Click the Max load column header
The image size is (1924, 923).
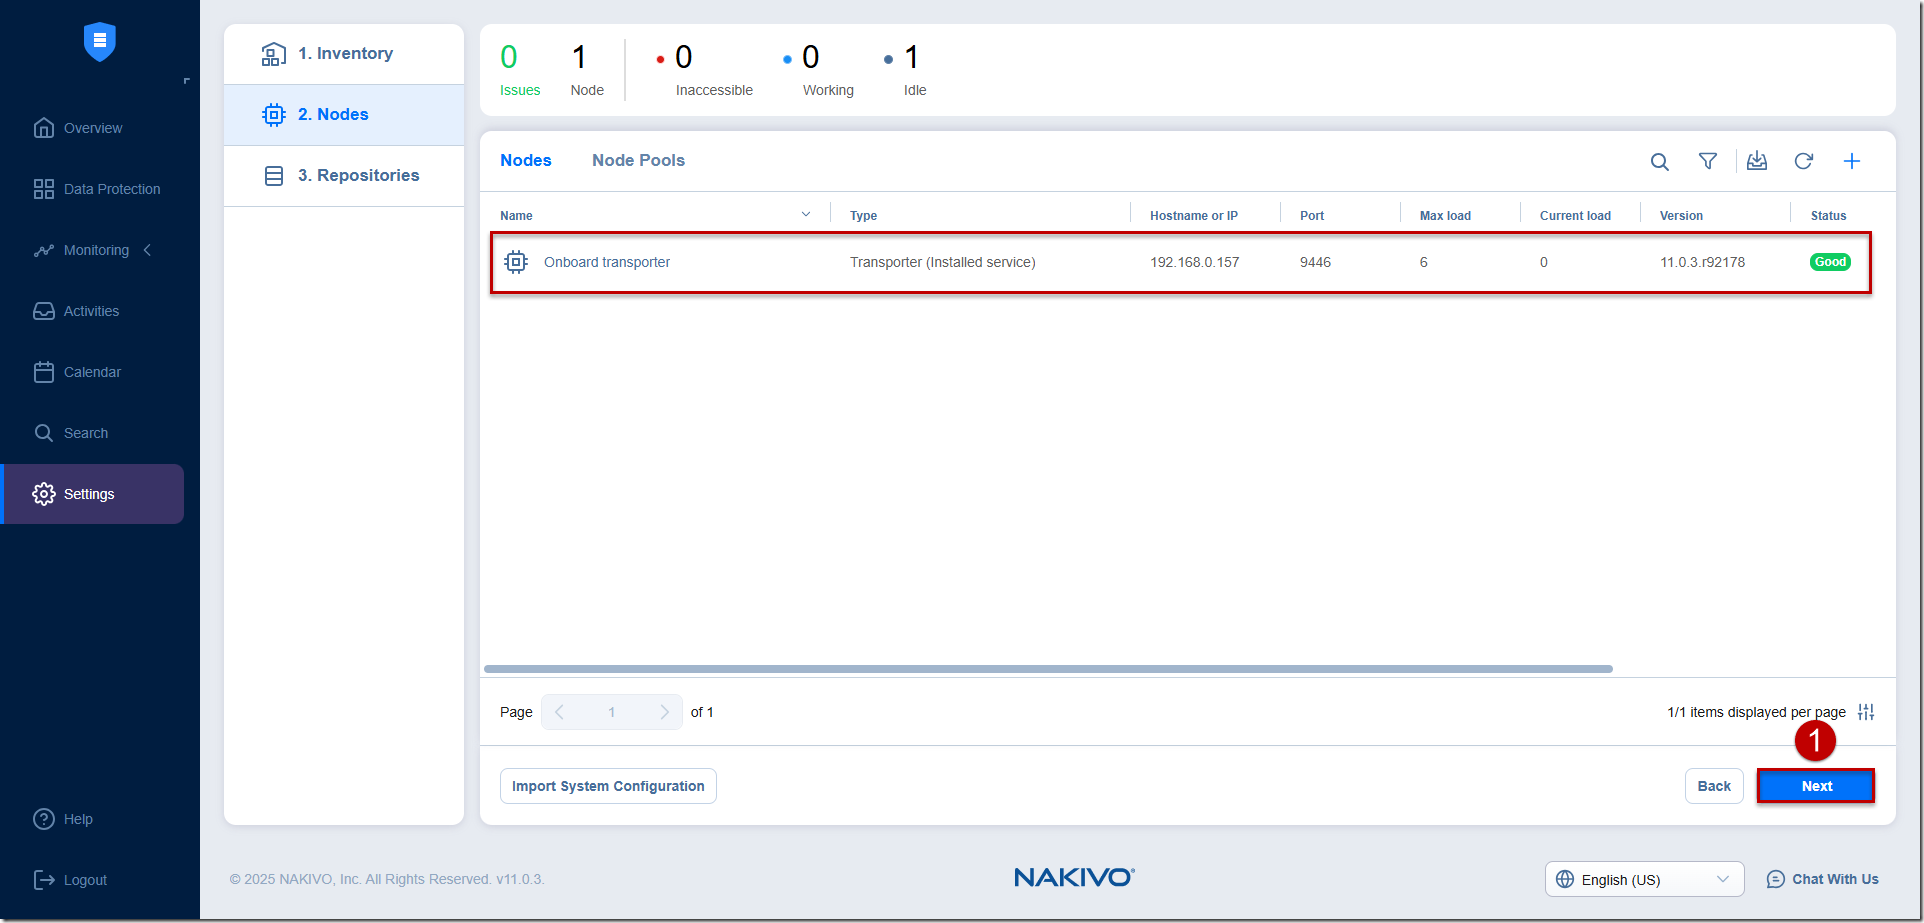pyautogui.click(x=1445, y=215)
